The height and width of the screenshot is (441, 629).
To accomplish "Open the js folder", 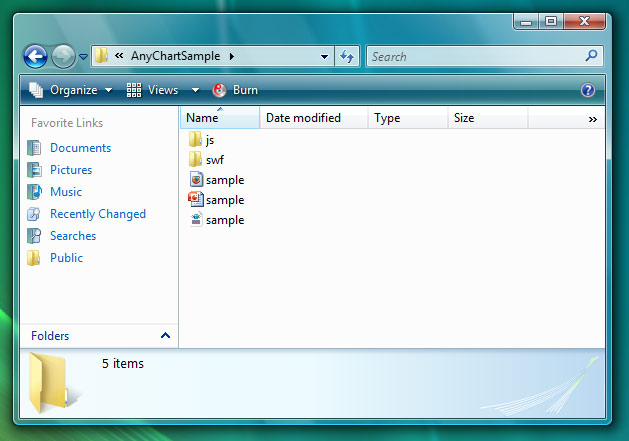I will (209, 140).
